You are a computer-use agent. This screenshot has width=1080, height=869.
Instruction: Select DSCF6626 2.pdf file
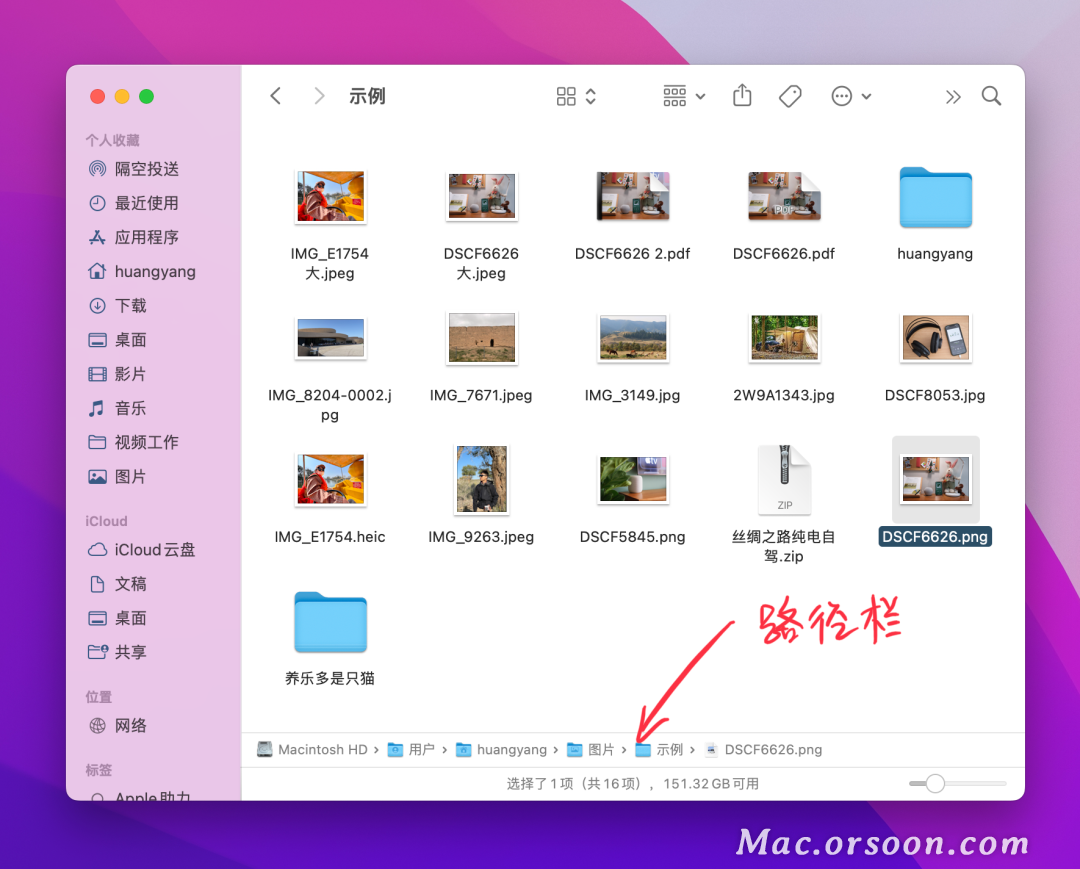[x=633, y=196]
